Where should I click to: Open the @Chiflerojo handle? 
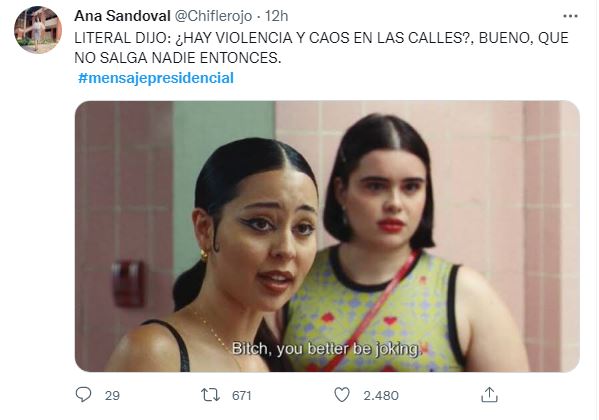pos(214,16)
